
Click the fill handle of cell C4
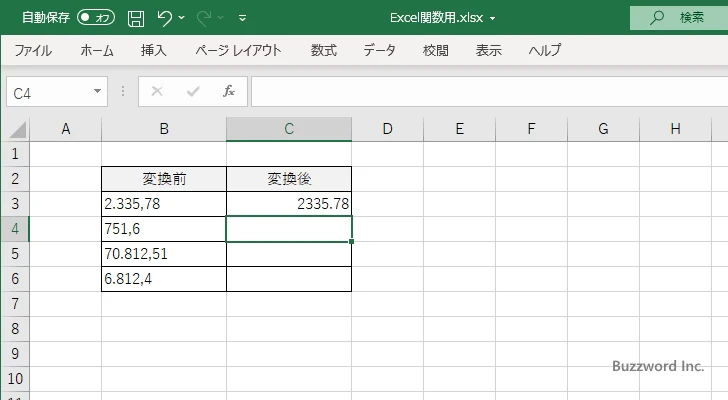[351, 241]
